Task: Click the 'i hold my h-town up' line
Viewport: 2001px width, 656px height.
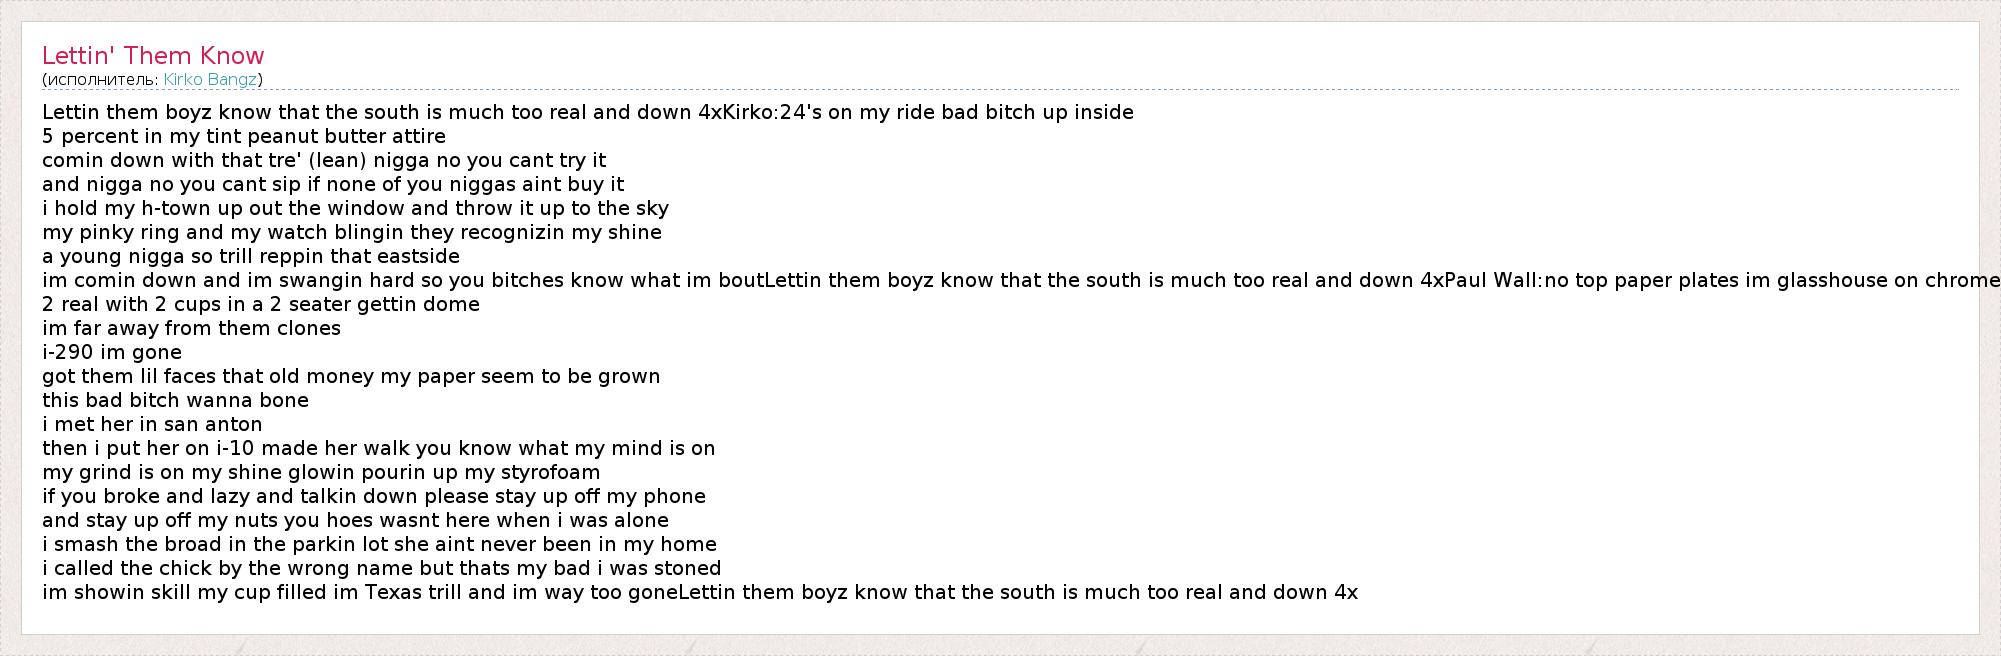Action: click(355, 208)
